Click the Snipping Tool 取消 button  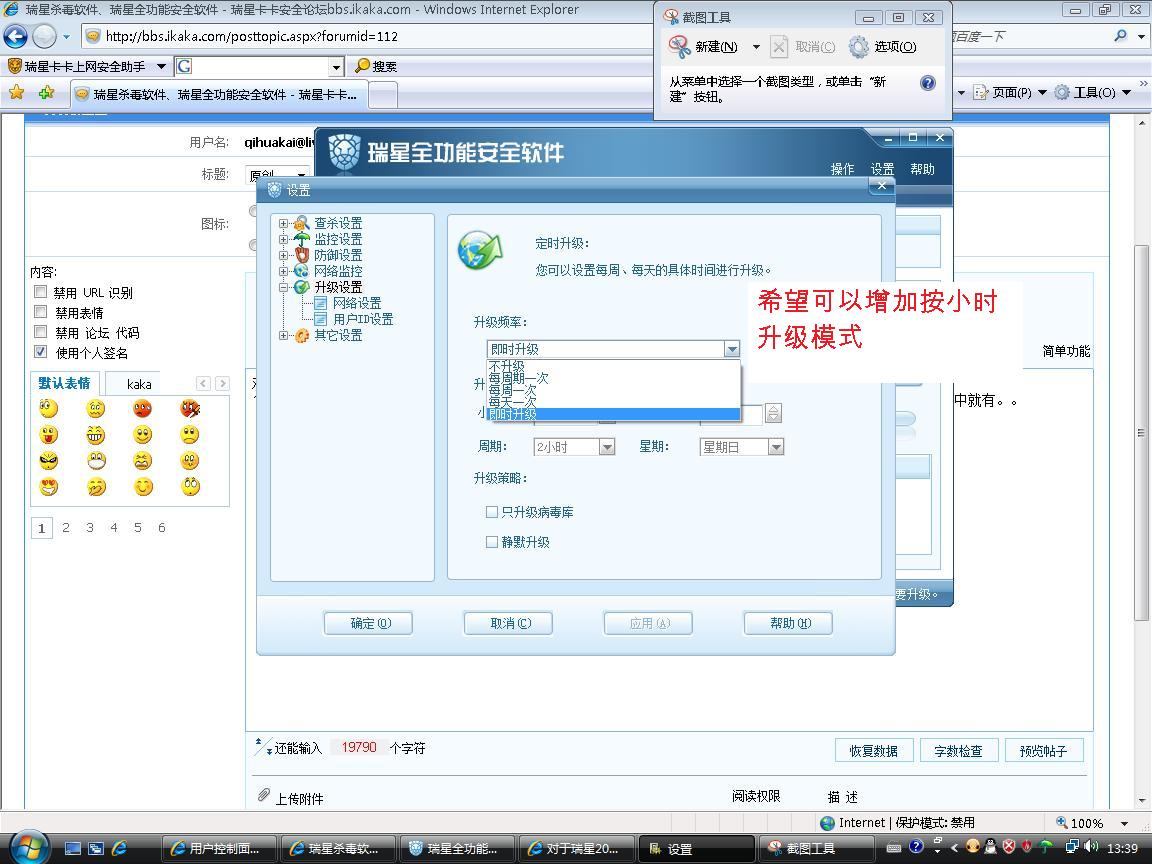tap(802, 47)
